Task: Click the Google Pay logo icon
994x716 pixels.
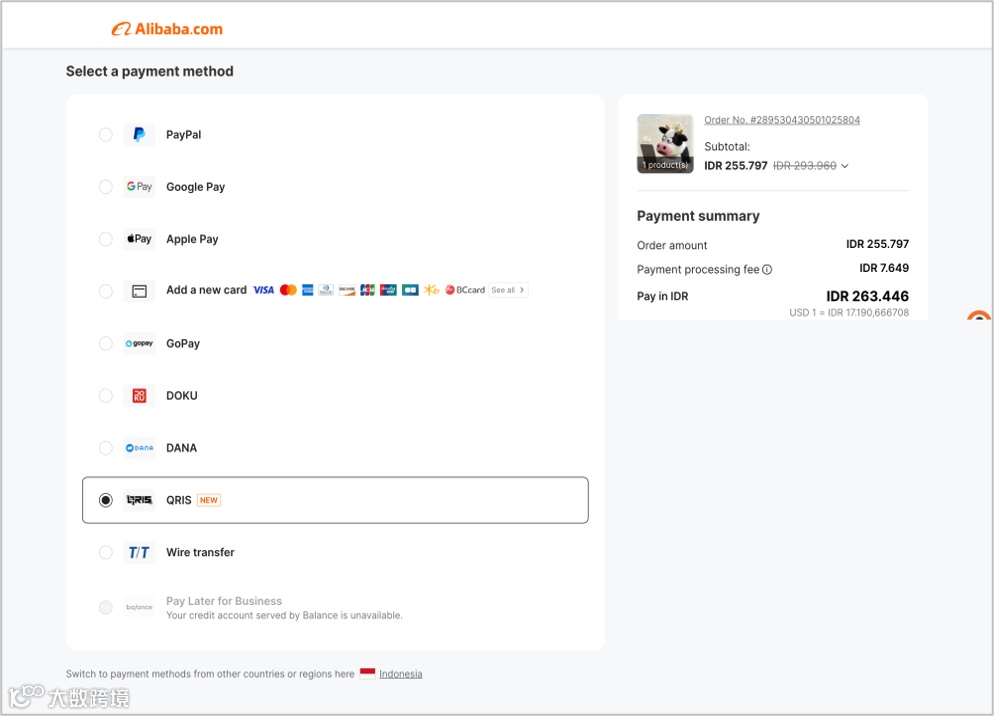Action: (139, 187)
